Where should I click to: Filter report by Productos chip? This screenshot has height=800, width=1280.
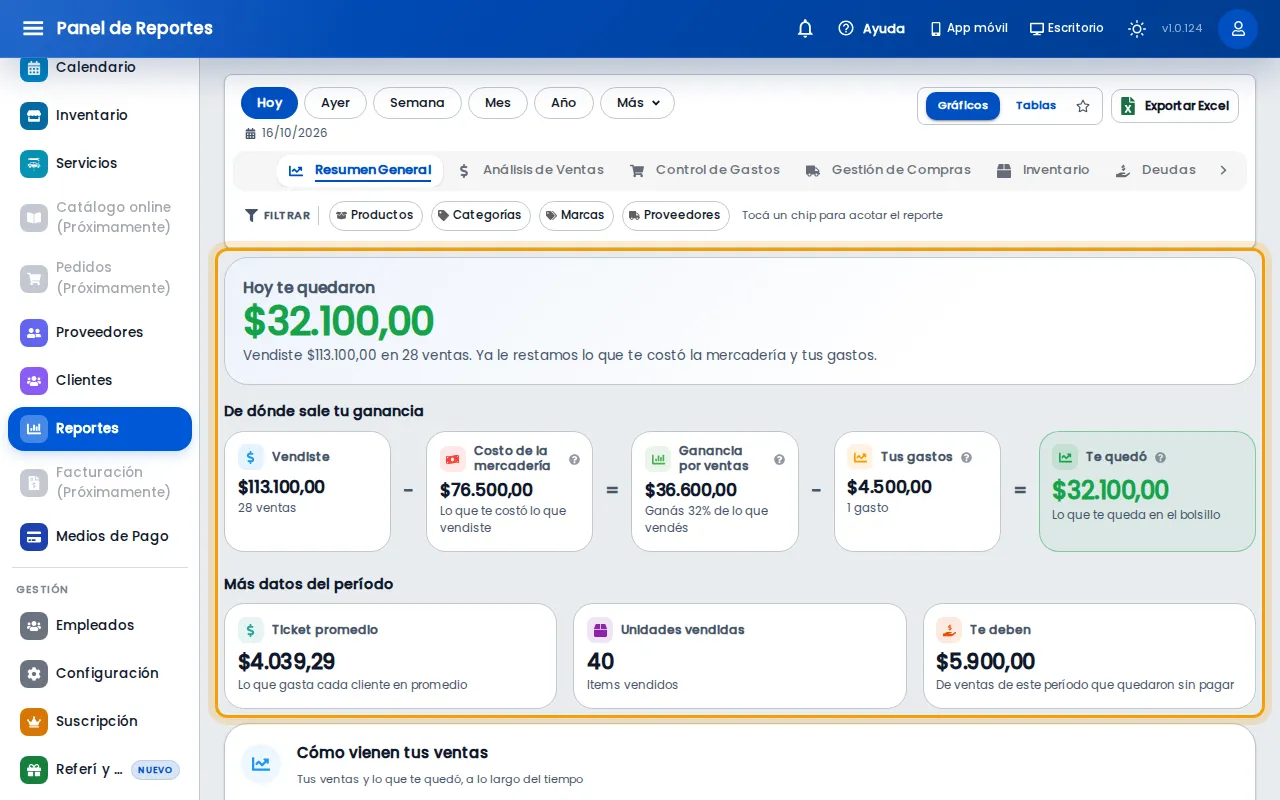(376, 216)
